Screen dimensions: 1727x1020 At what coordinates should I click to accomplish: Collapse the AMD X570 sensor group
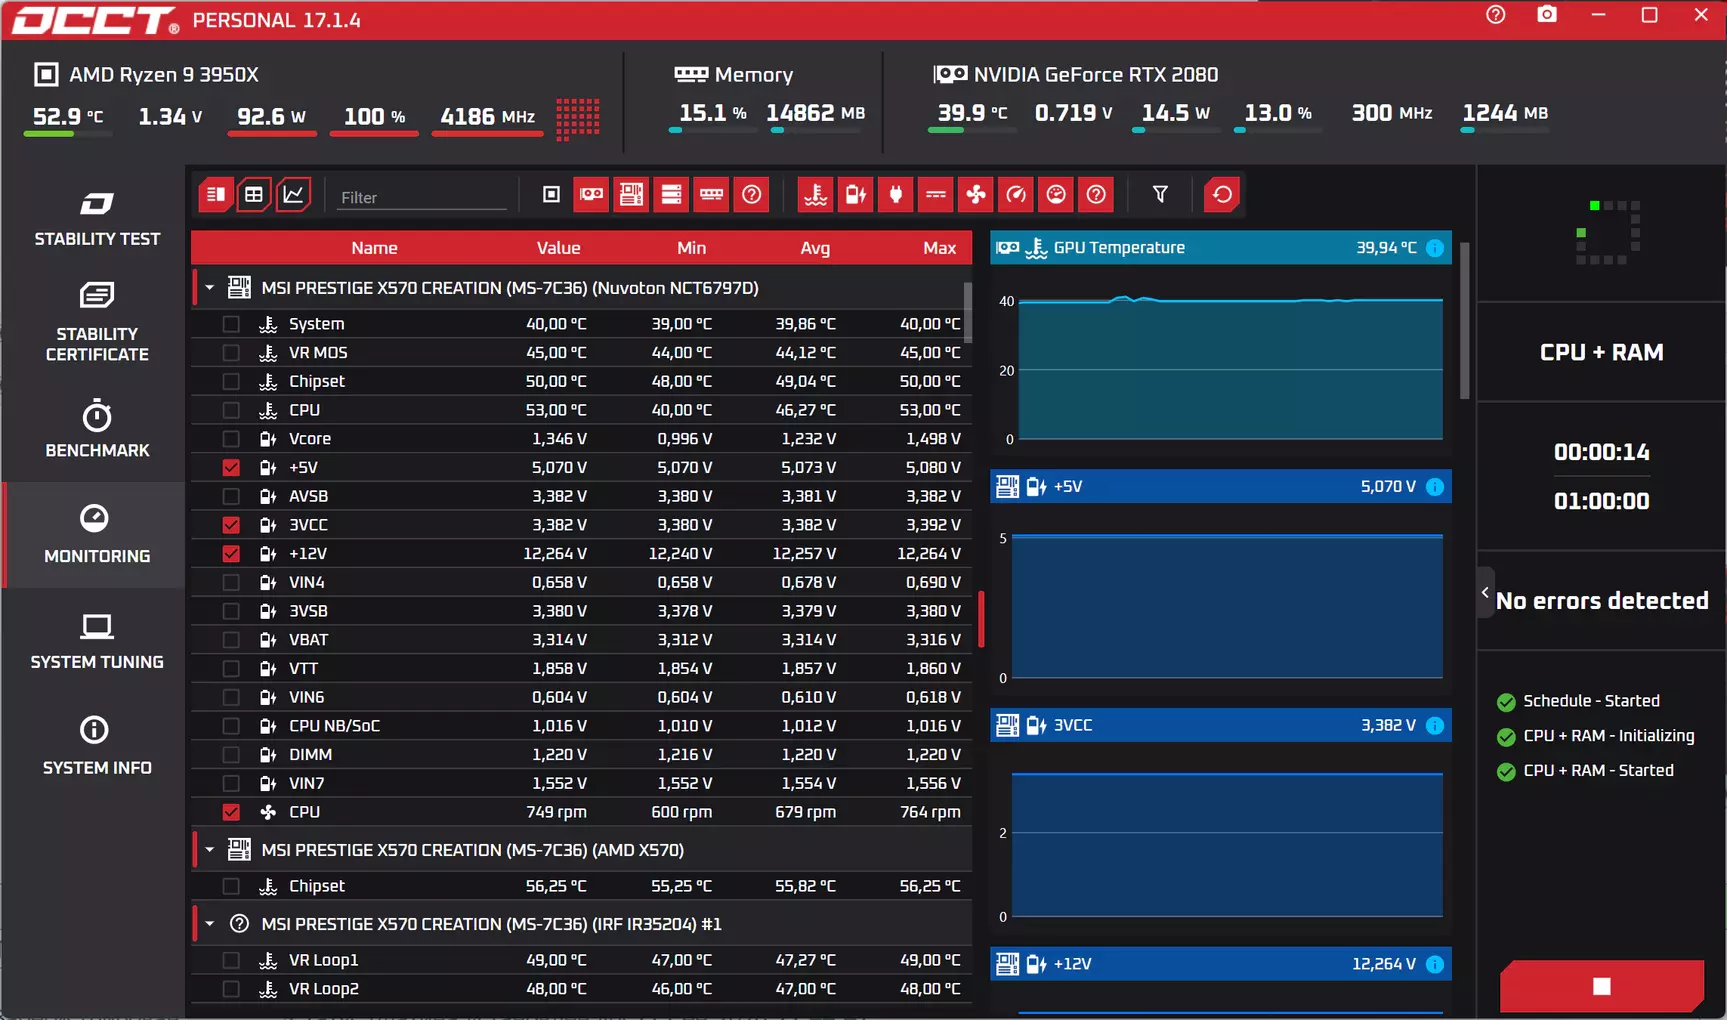[x=210, y=850]
